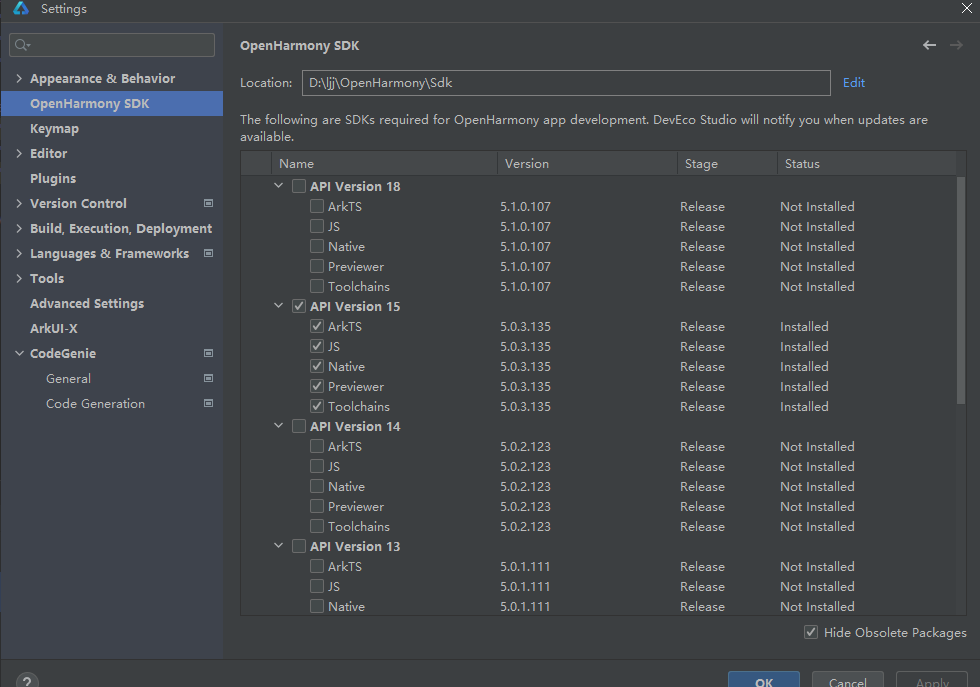Collapse the API Version 18 group
Screen dimensions: 980x687
pos(278,186)
